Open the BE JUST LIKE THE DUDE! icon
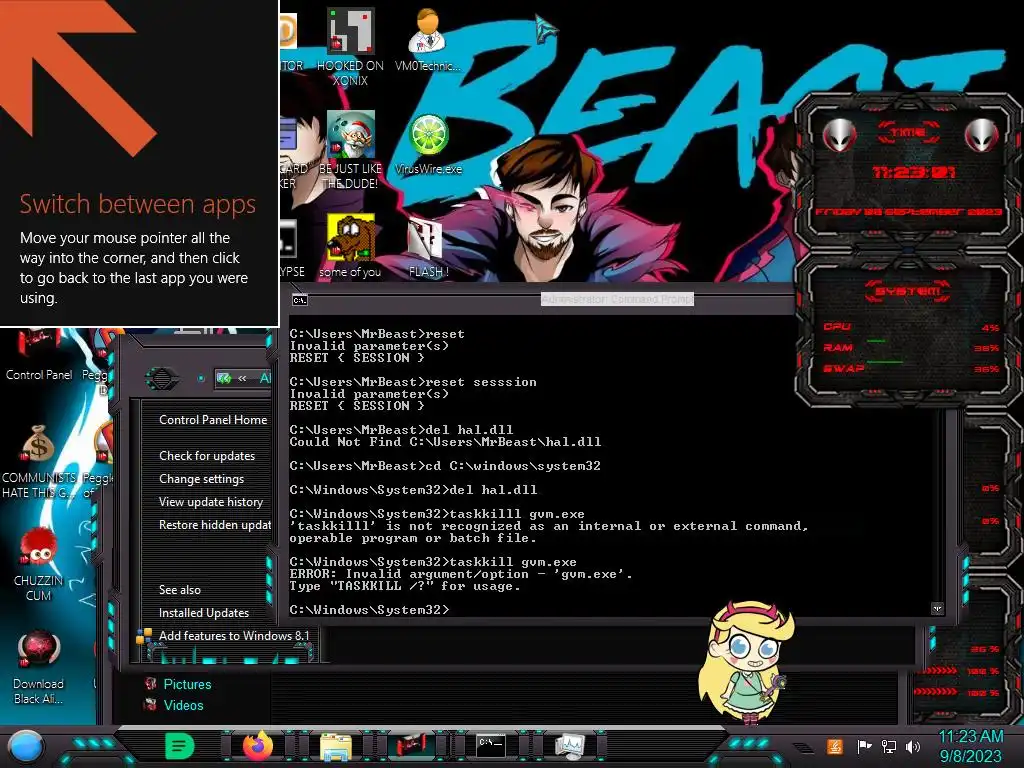The width and height of the screenshot is (1024, 768). (350, 150)
